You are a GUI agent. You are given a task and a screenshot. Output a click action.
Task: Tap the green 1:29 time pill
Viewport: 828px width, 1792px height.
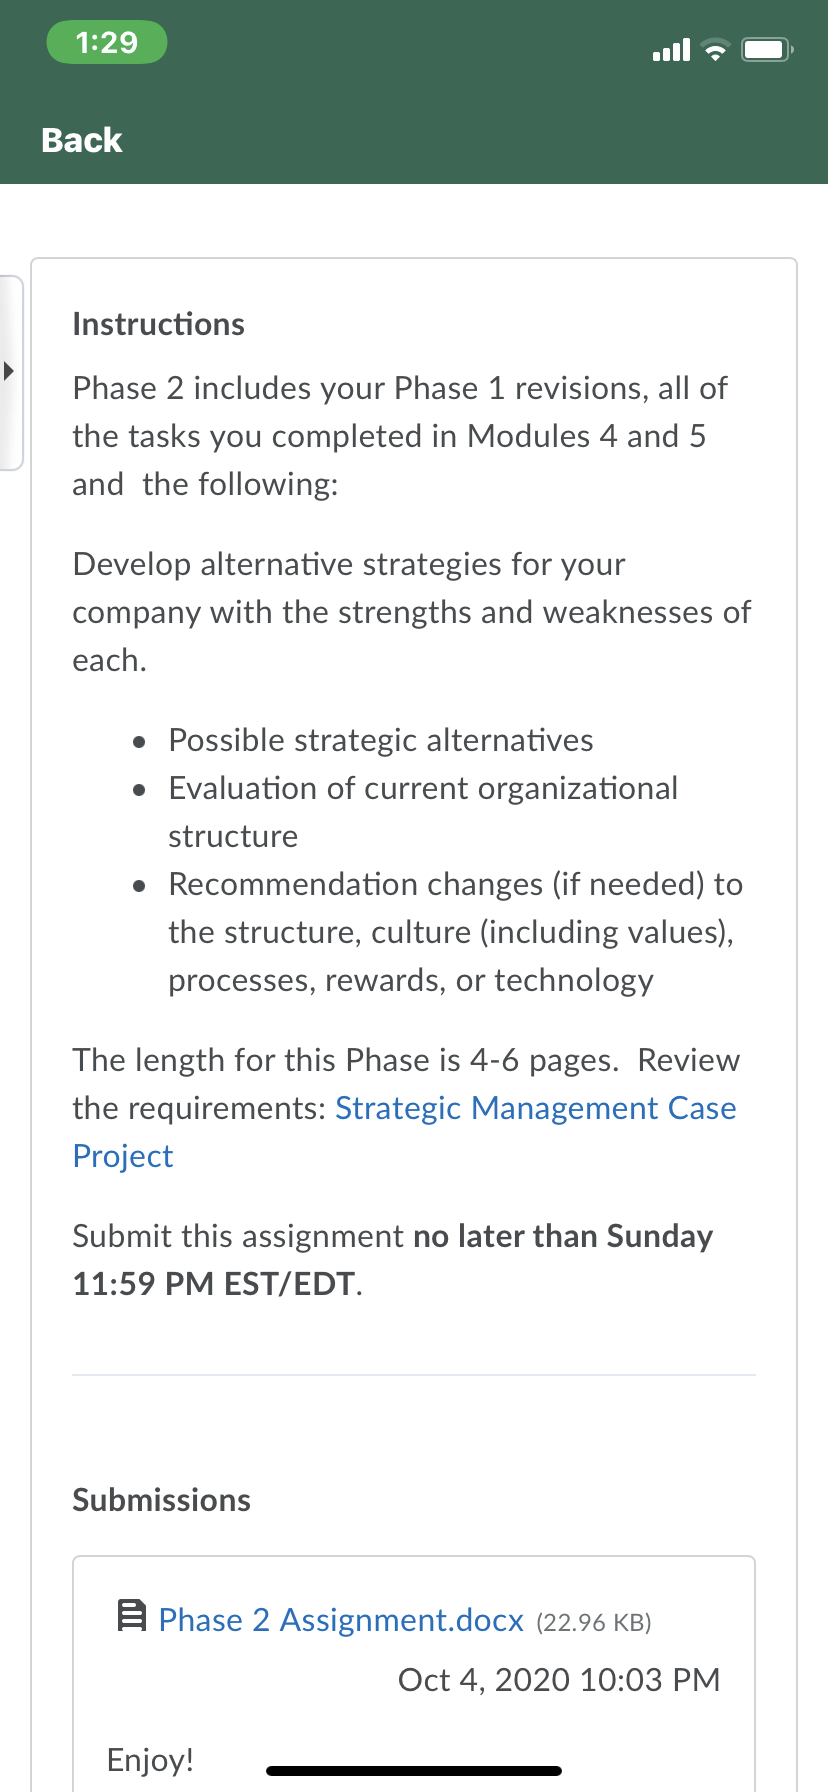pos(107,43)
